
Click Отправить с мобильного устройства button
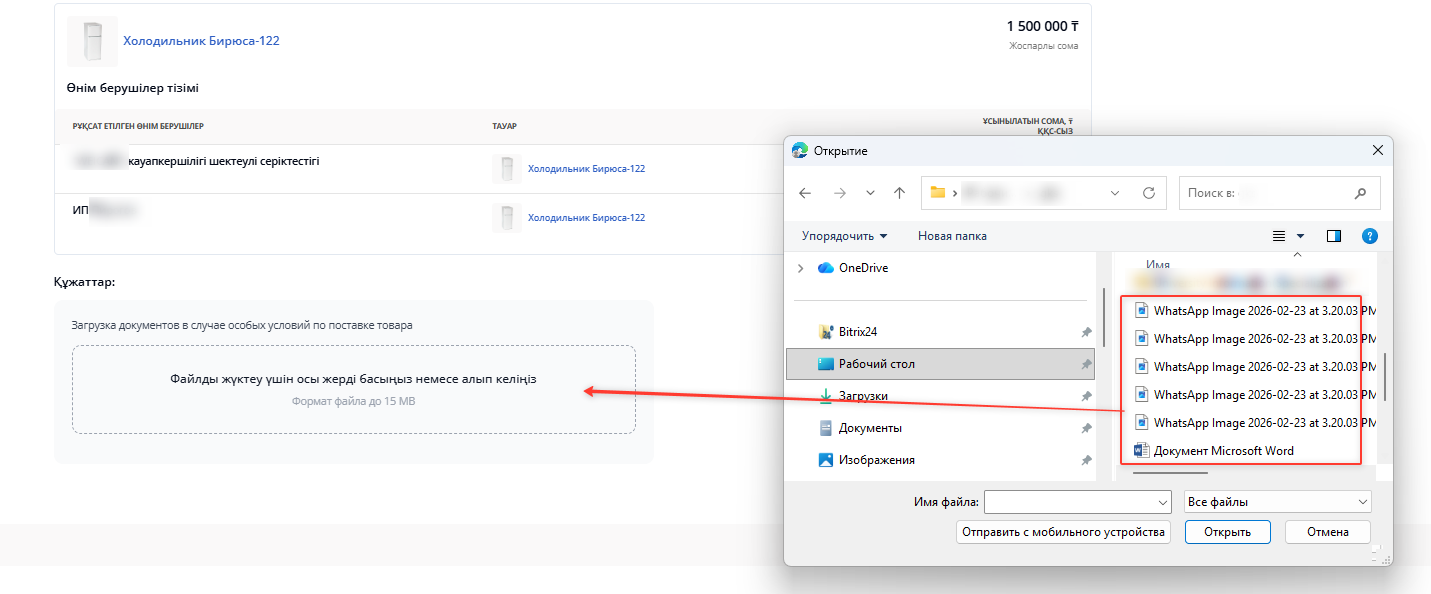(x=1063, y=532)
